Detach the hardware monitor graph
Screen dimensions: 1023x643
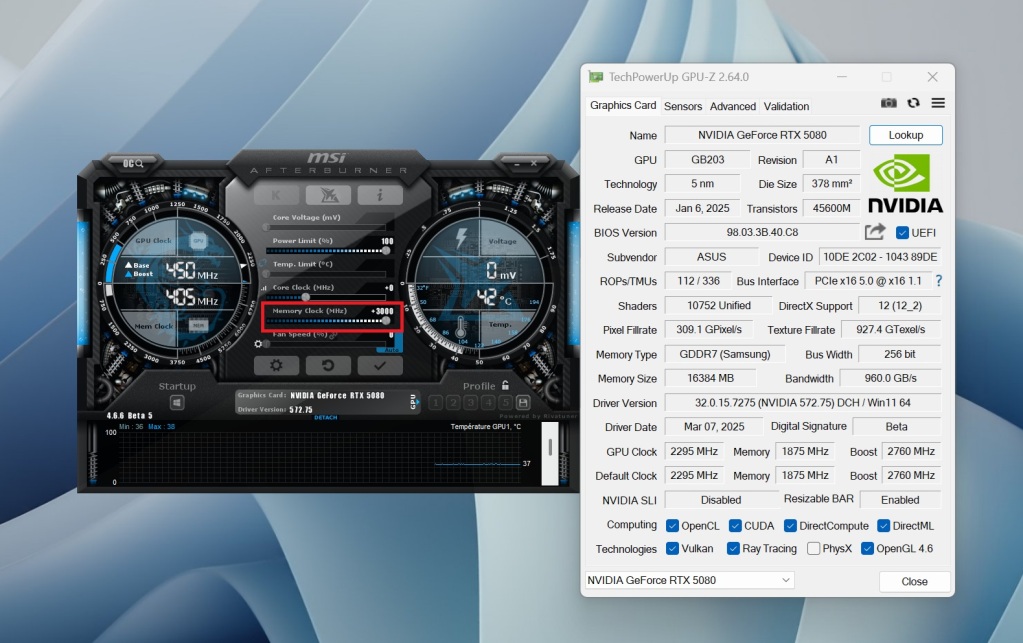coord(326,417)
